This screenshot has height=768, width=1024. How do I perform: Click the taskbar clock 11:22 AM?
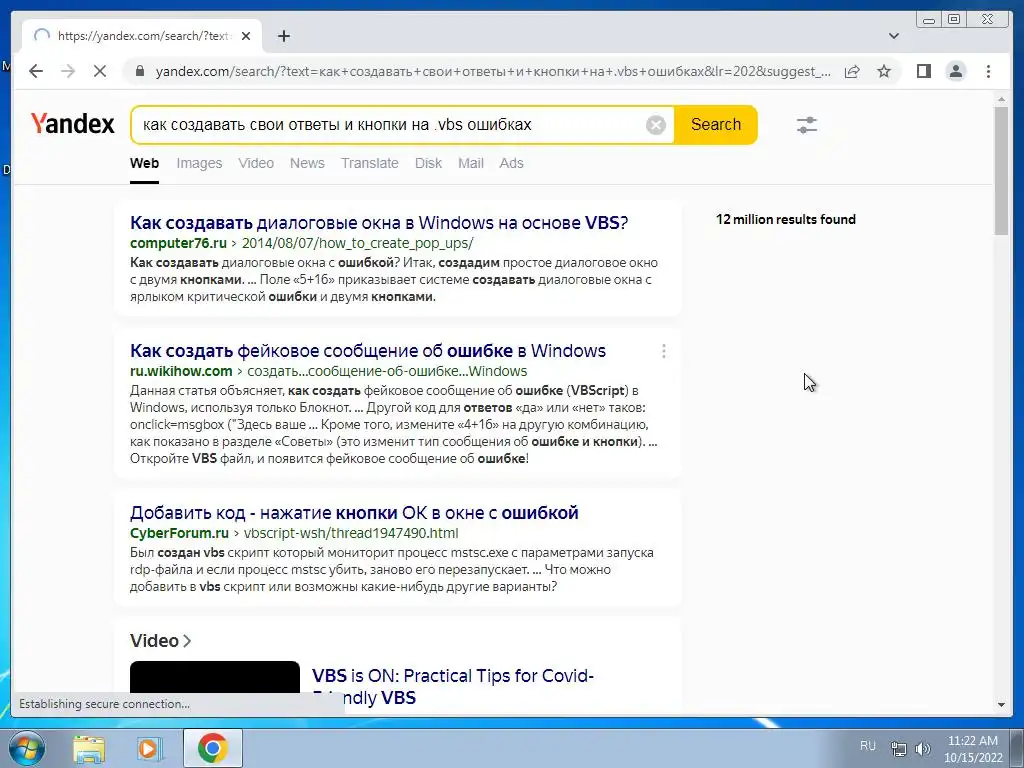(x=973, y=749)
